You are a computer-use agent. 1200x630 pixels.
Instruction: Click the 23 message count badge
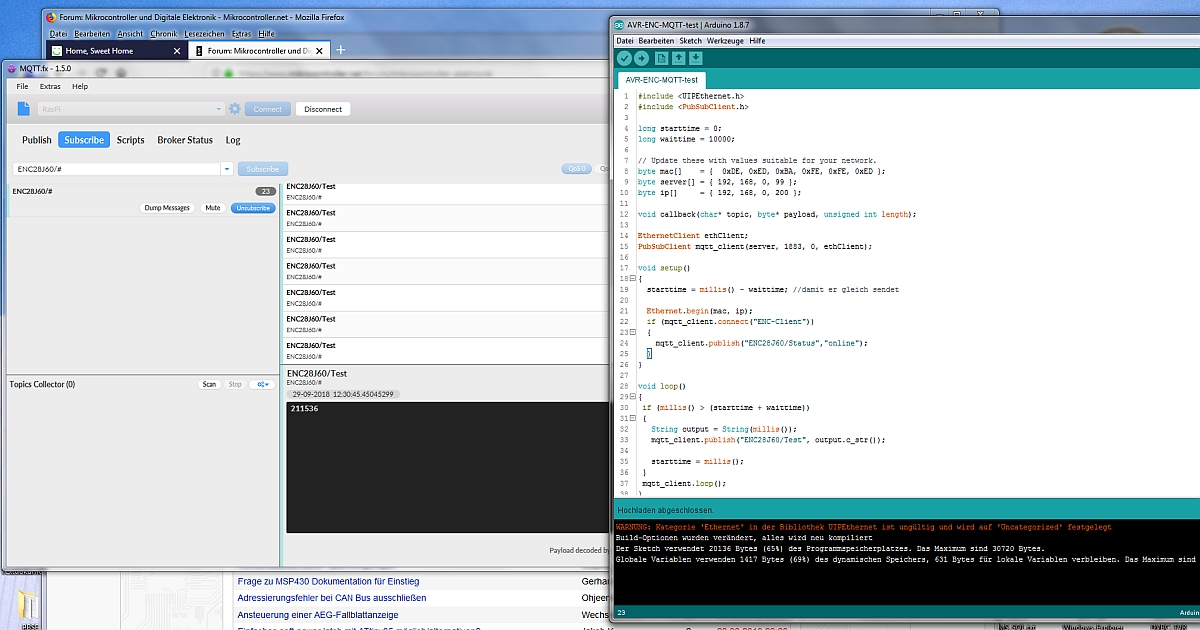click(265, 191)
